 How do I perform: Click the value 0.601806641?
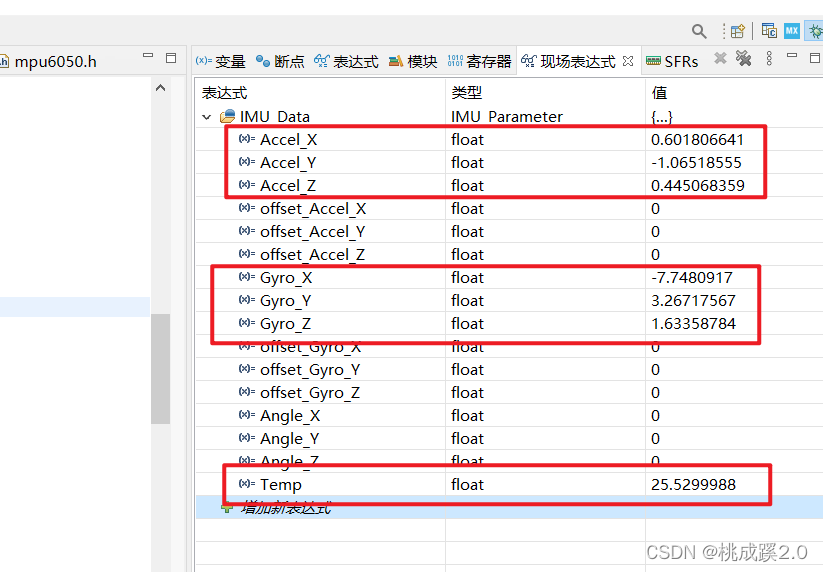698,140
